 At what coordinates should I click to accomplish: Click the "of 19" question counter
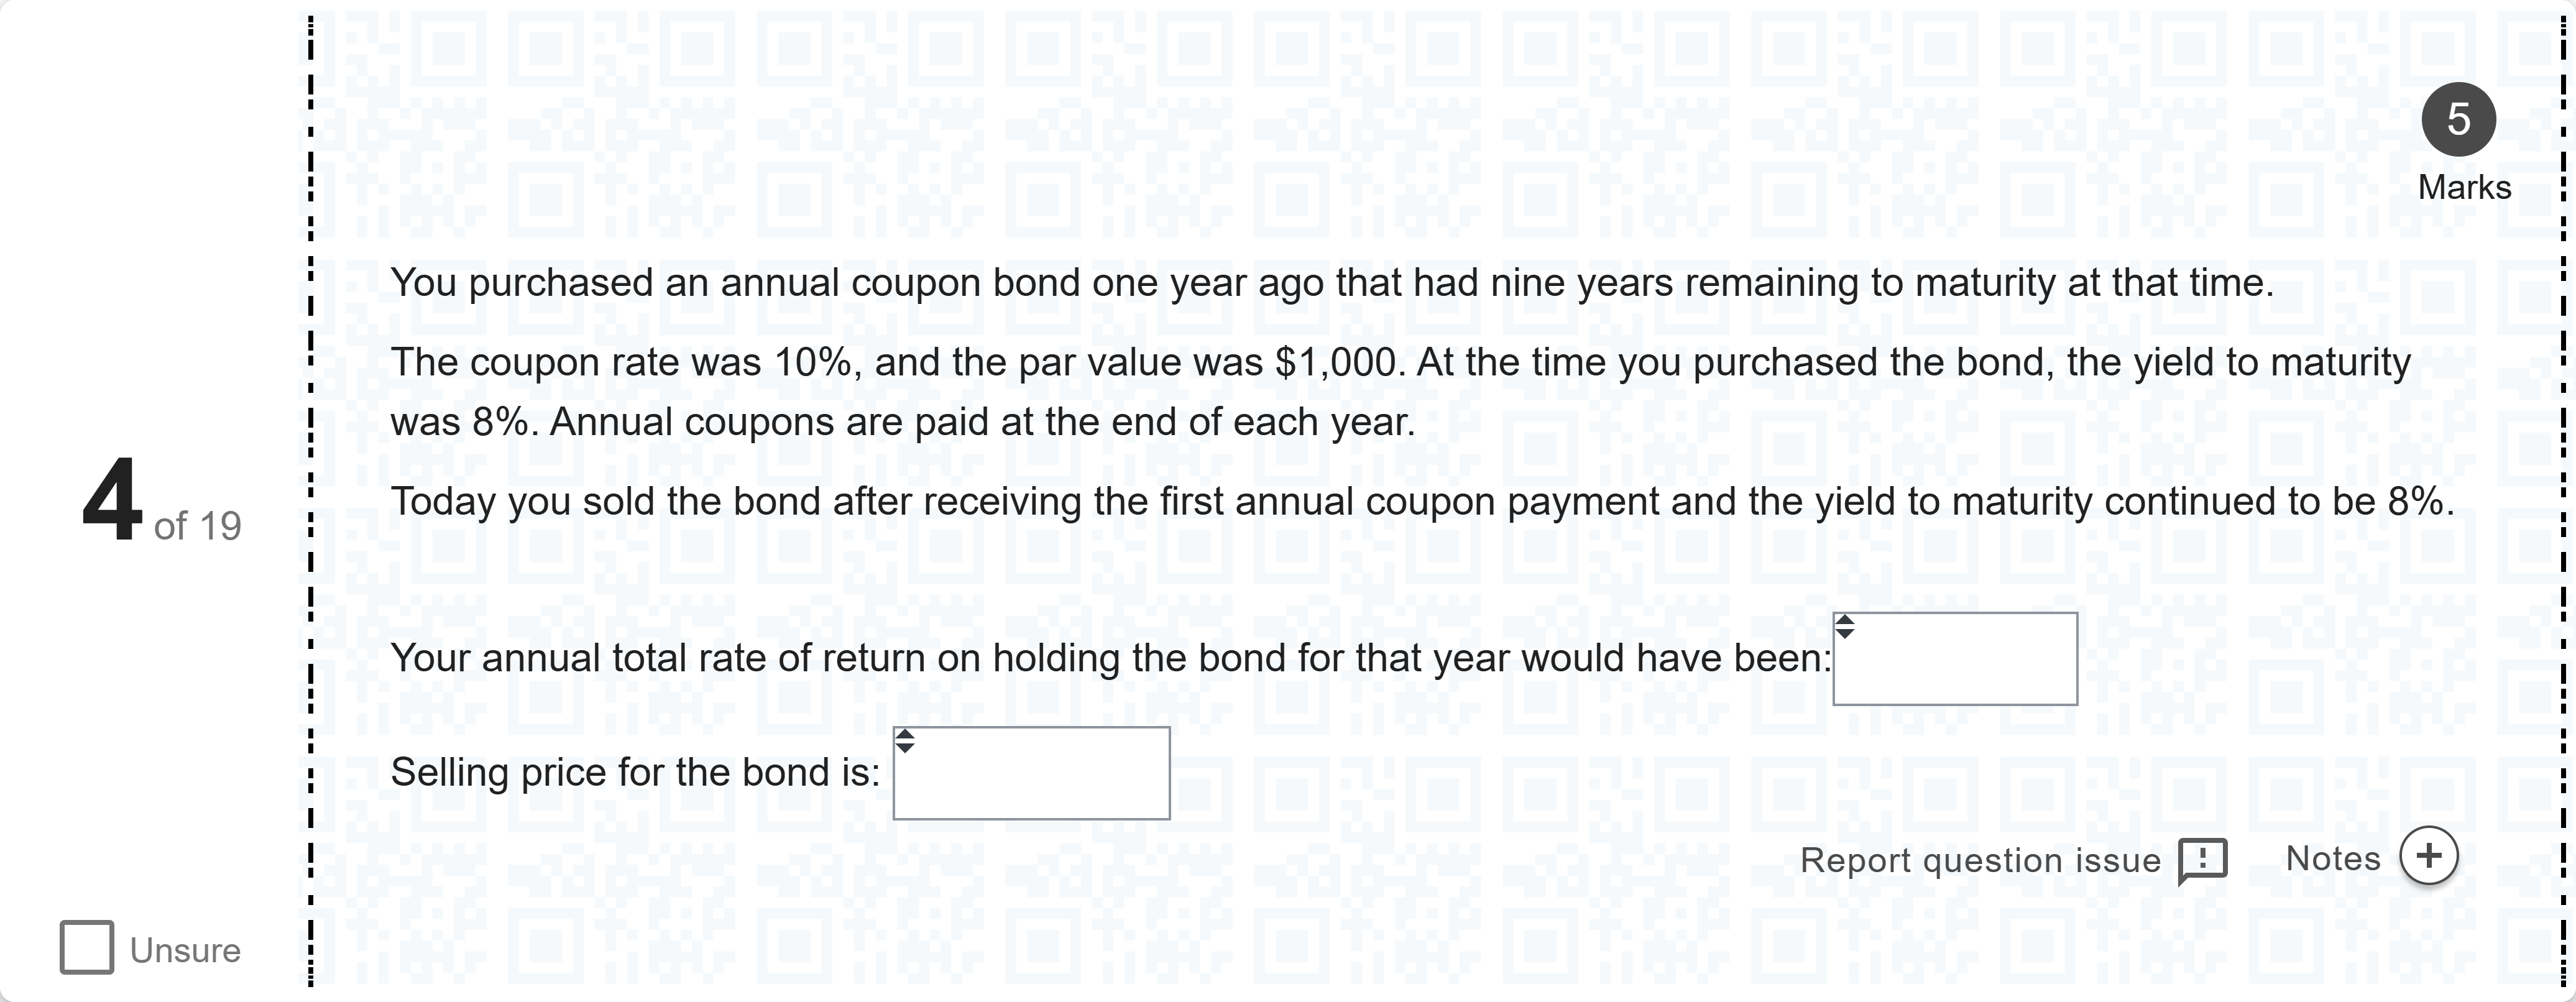(x=197, y=526)
